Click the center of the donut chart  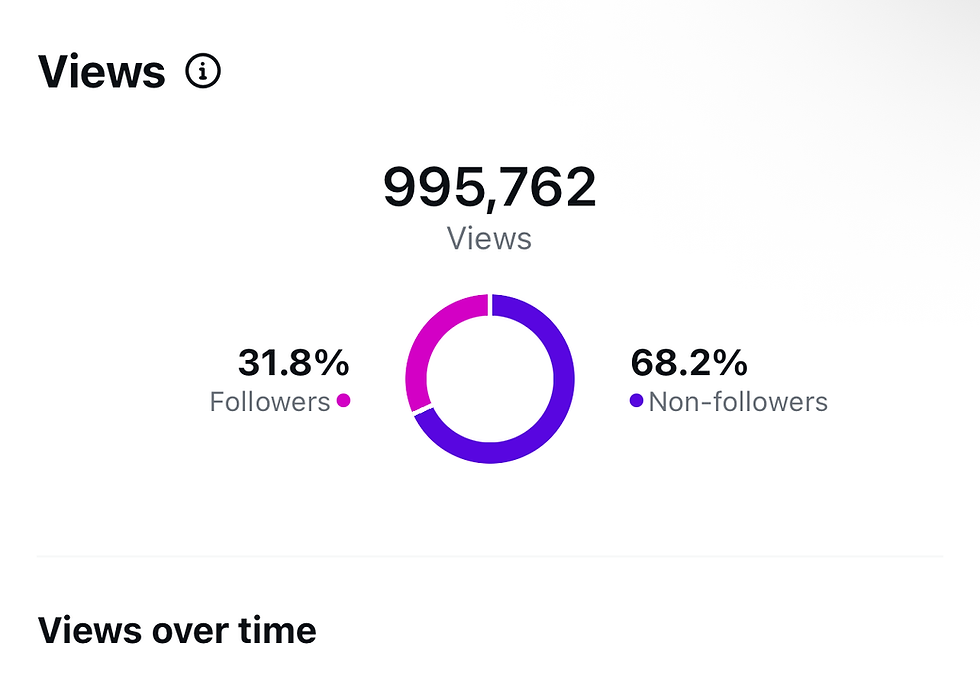[490, 379]
